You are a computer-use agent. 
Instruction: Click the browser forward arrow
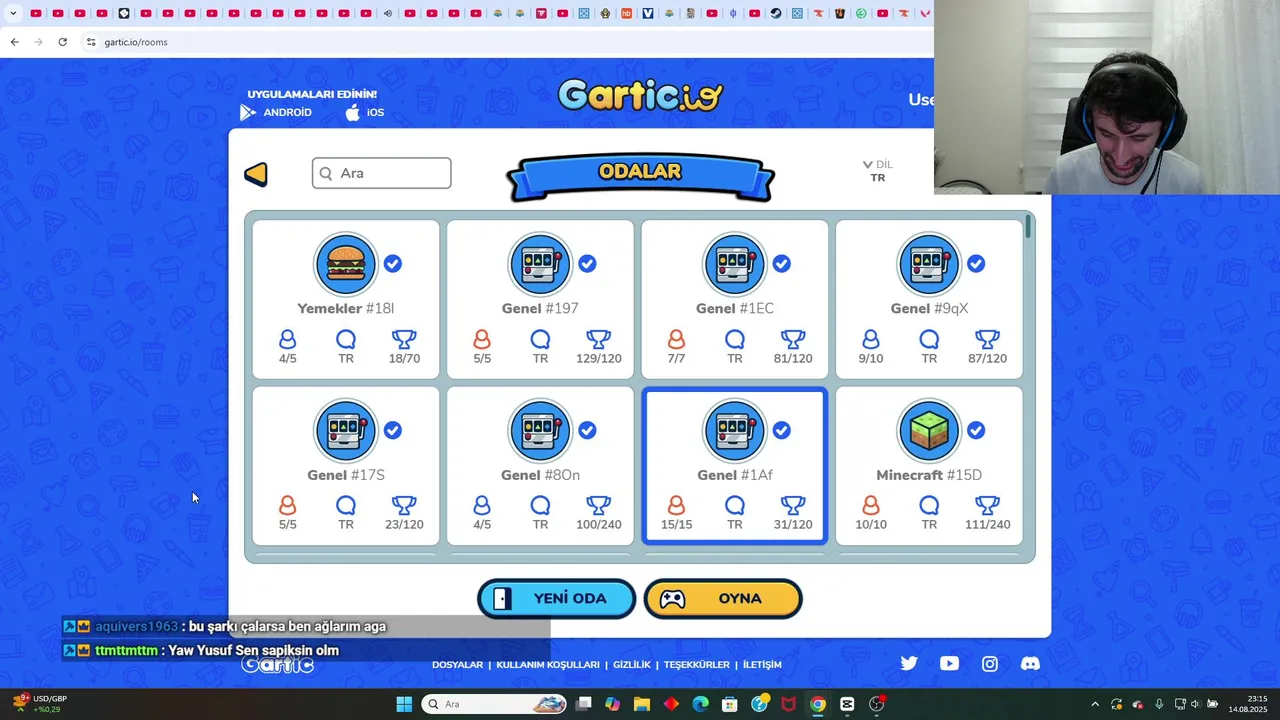point(38,42)
